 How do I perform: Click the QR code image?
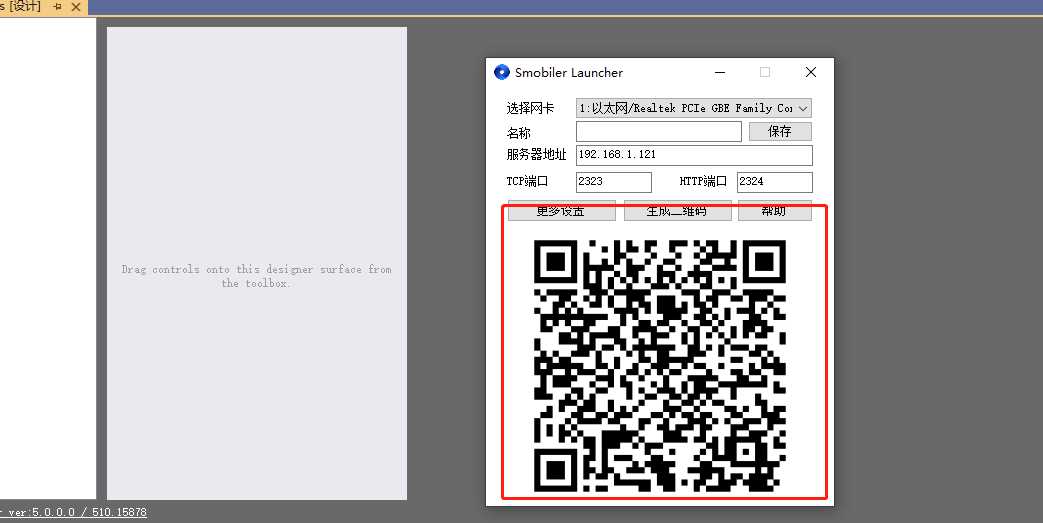(659, 366)
